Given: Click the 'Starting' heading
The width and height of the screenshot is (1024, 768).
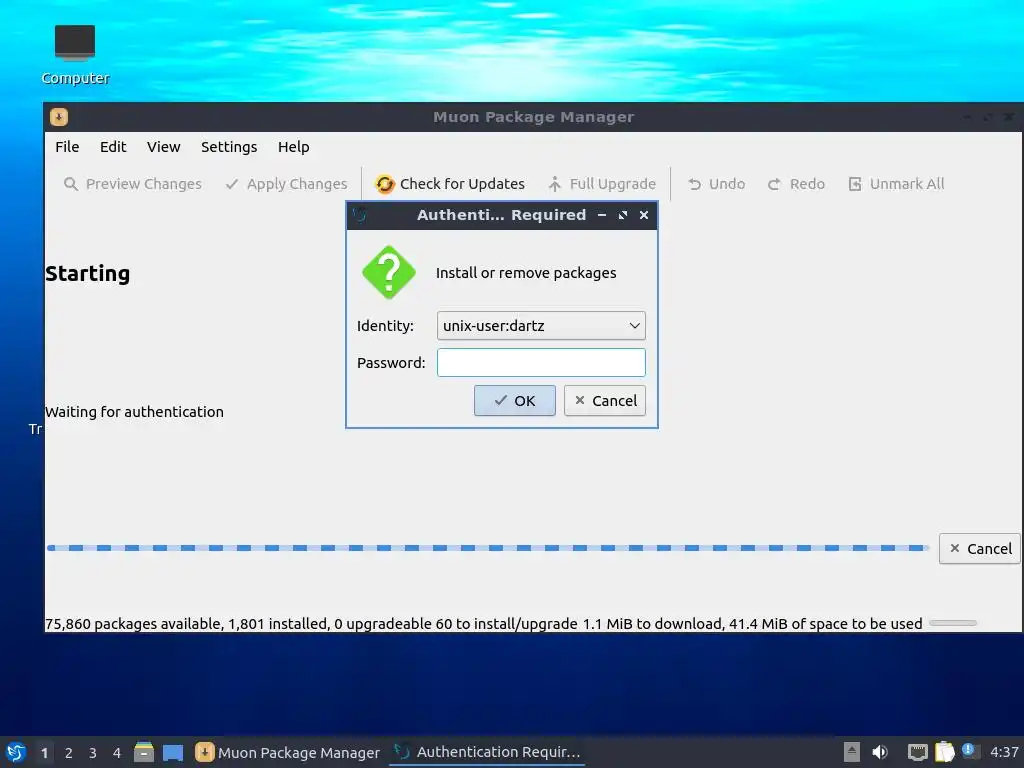Looking at the screenshot, I should [x=88, y=274].
